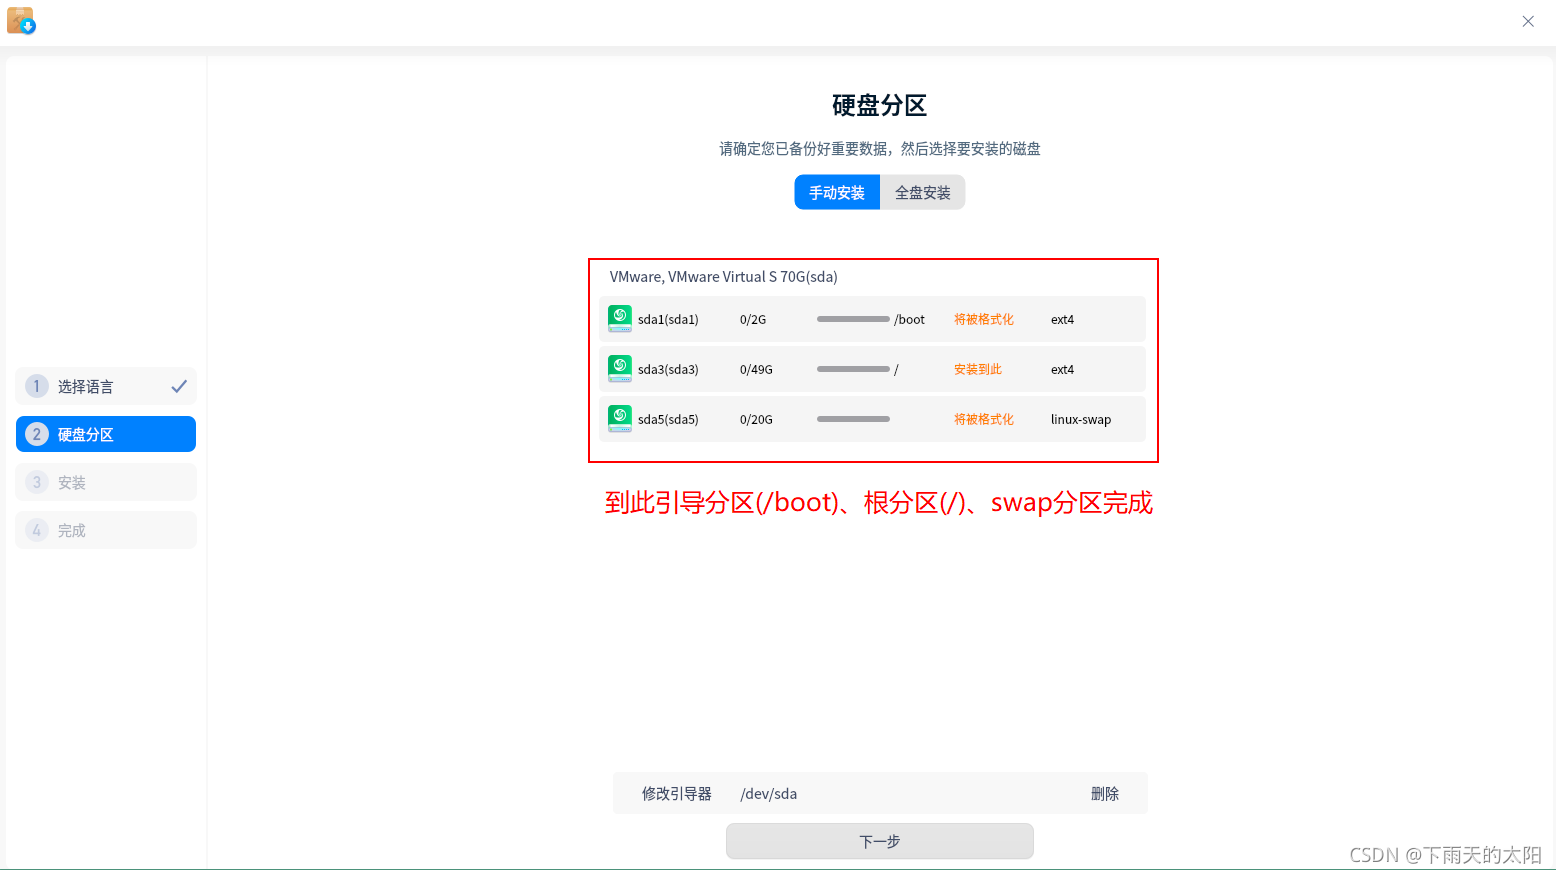1556x873 pixels.
Task: Click the step 4 完成 circle icon
Action: pos(37,529)
